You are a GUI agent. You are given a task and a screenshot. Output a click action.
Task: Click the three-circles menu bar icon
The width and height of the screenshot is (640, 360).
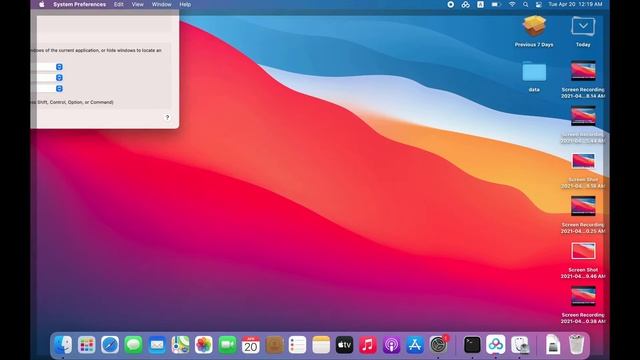(x=465, y=4)
